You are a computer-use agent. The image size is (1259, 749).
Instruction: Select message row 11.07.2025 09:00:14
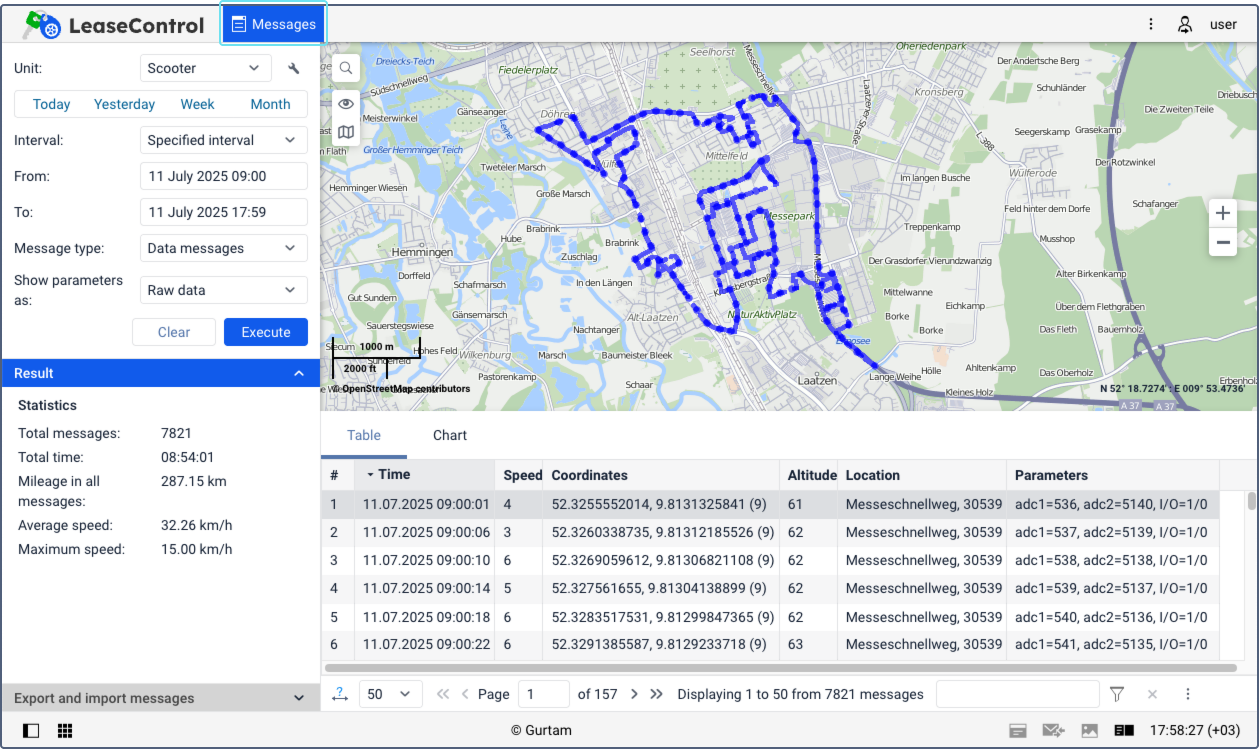[x=770, y=588]
